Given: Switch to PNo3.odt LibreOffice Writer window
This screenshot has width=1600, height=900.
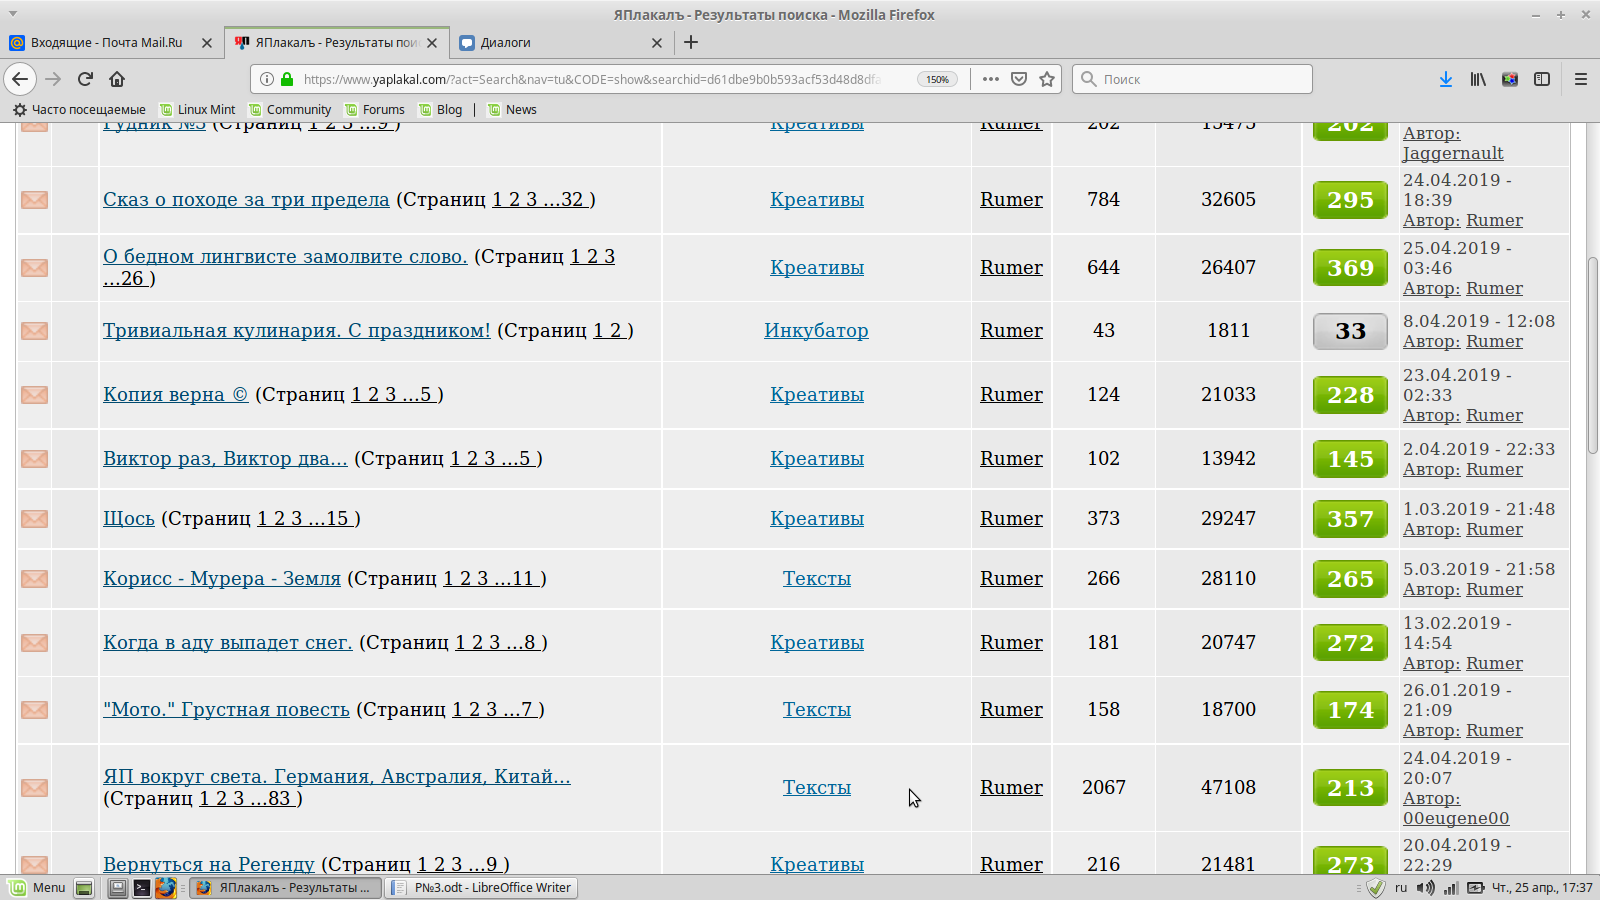Looking at the screenshot, I should click(482, 887).
